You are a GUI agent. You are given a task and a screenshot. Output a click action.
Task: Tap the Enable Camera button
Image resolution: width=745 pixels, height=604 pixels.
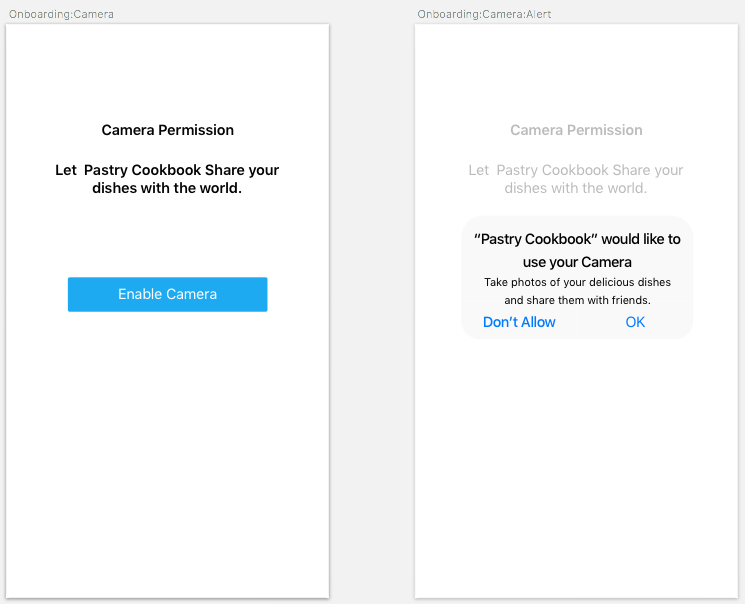(167, 294)
